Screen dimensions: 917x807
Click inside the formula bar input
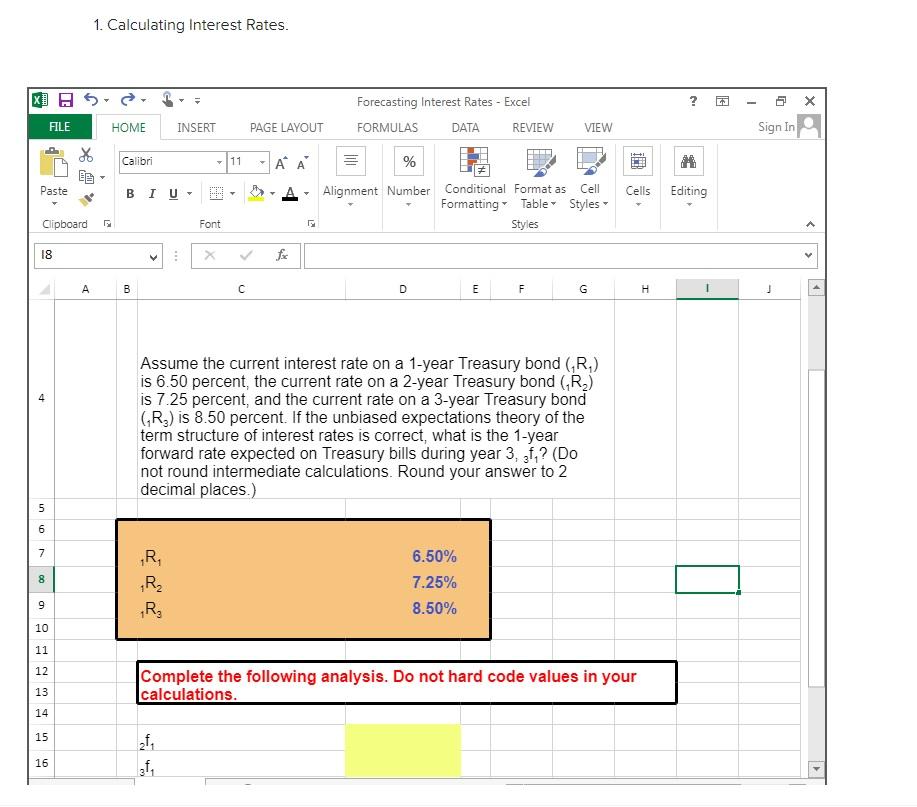click(553, 256)
